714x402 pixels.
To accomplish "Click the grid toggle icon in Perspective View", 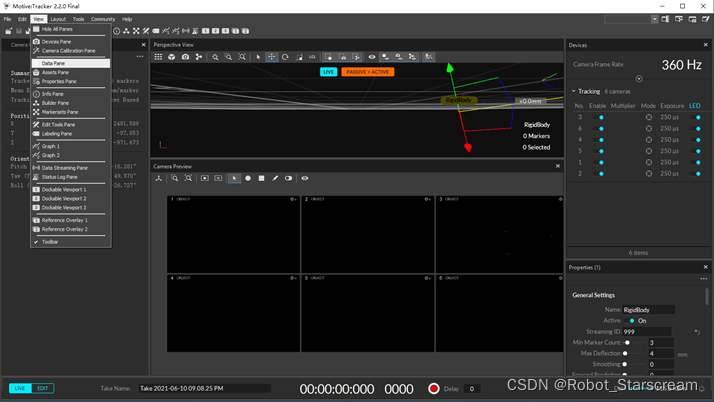I will (158, 57).
